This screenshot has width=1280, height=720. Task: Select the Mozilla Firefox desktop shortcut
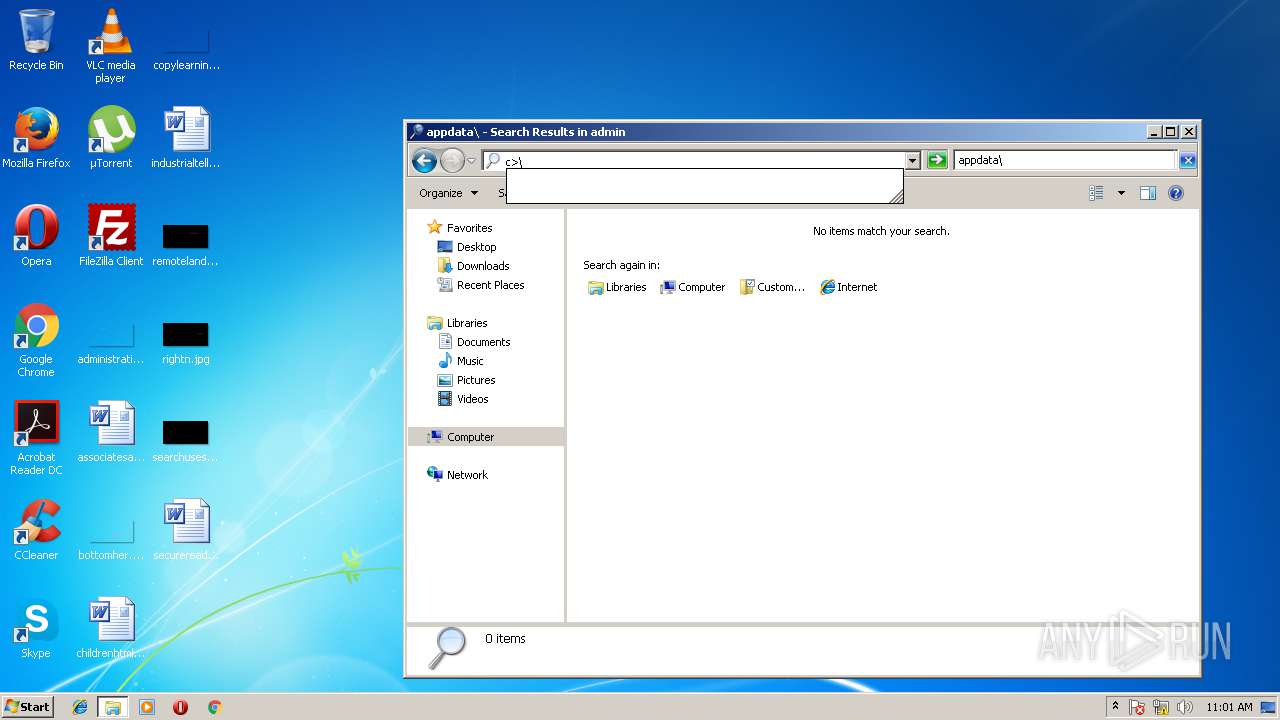tap(36, 138)
